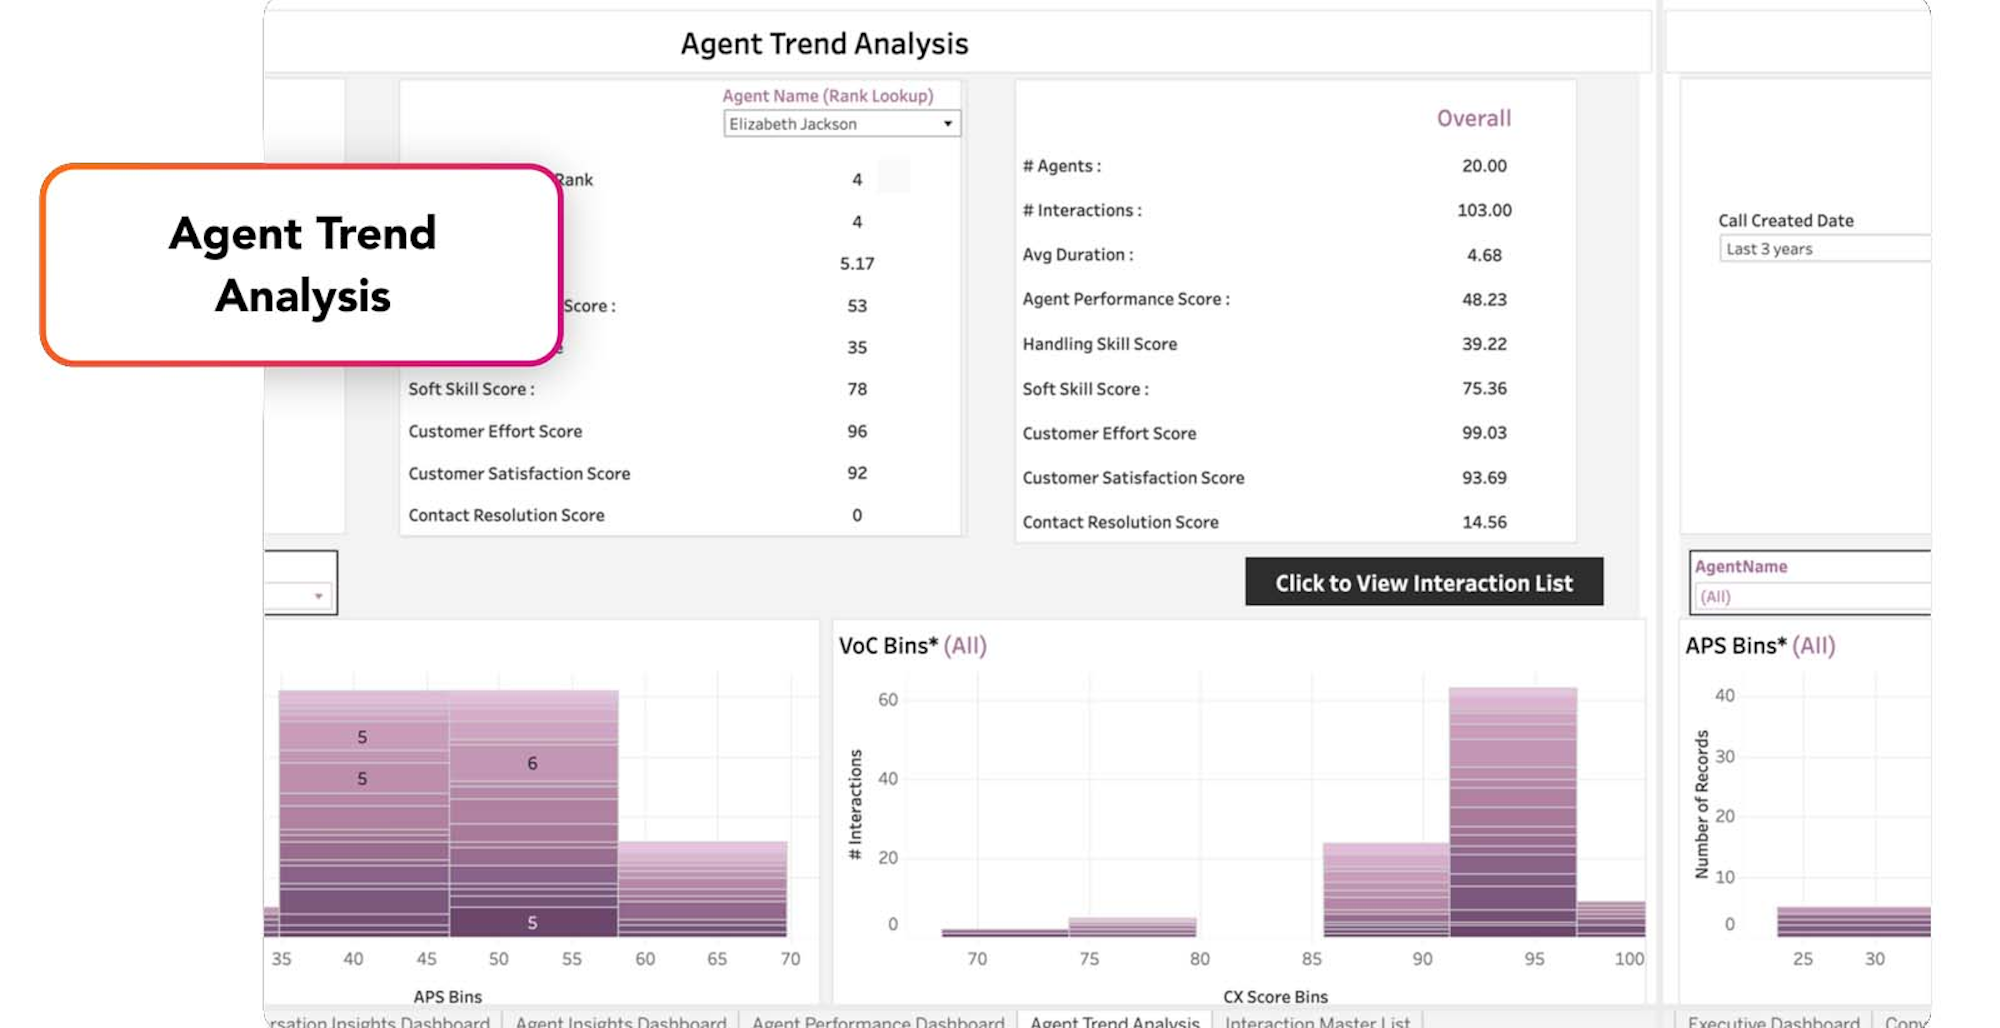Click the Overall column header
This screenshot has width=2000, height=1028.
(x=1473, y=118)
